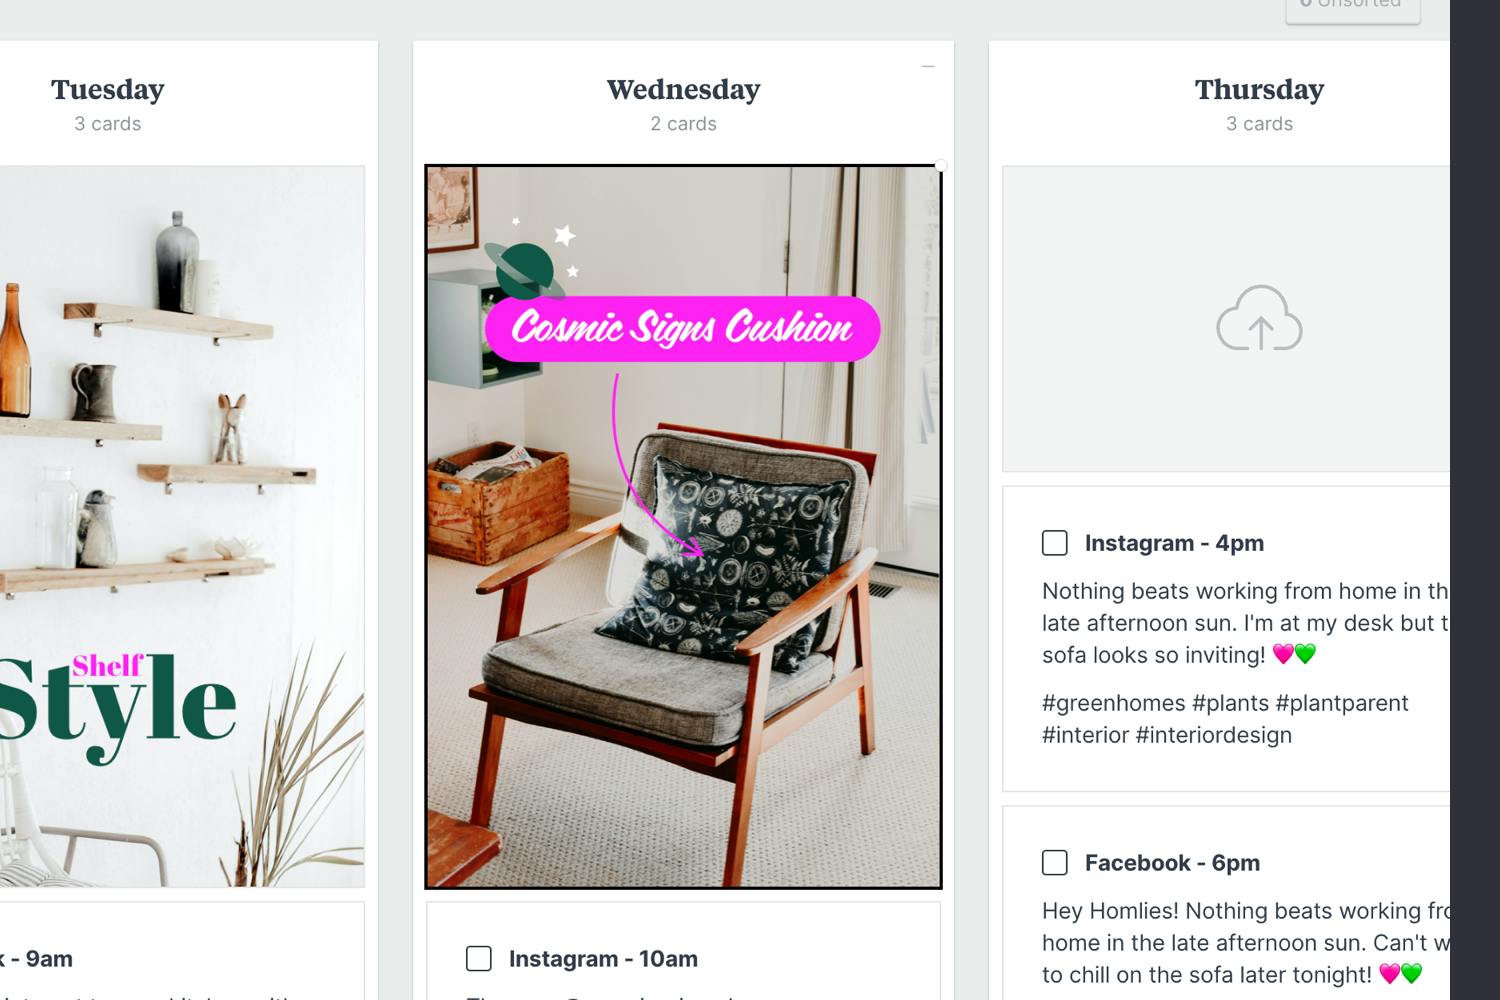
Task: Click the card count under Wednesday
Action: point(684,124)
